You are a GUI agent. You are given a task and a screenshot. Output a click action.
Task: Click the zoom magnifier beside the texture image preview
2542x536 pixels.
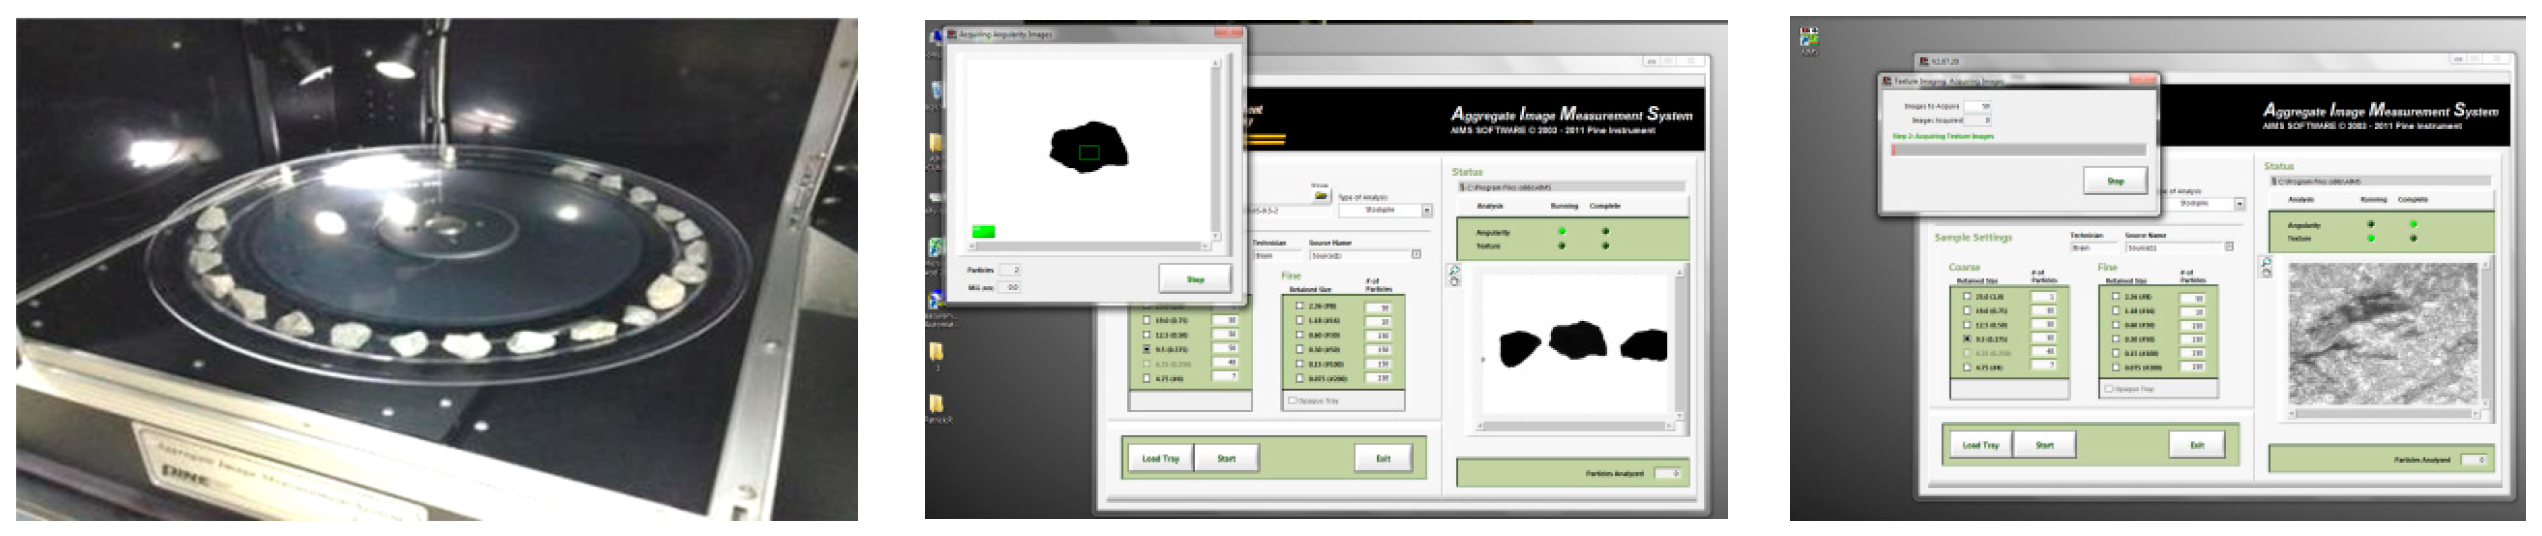(x=2266, y=262)
